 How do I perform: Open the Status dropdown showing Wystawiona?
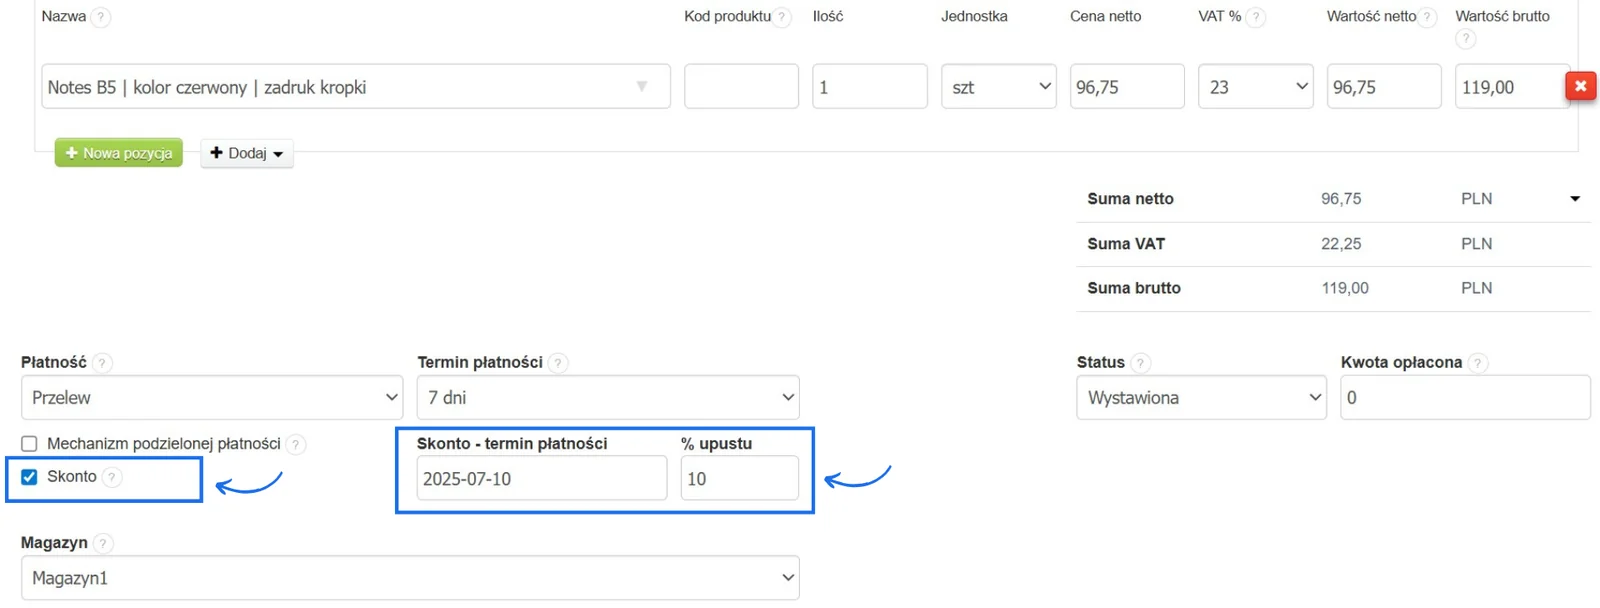point(1202,398)
